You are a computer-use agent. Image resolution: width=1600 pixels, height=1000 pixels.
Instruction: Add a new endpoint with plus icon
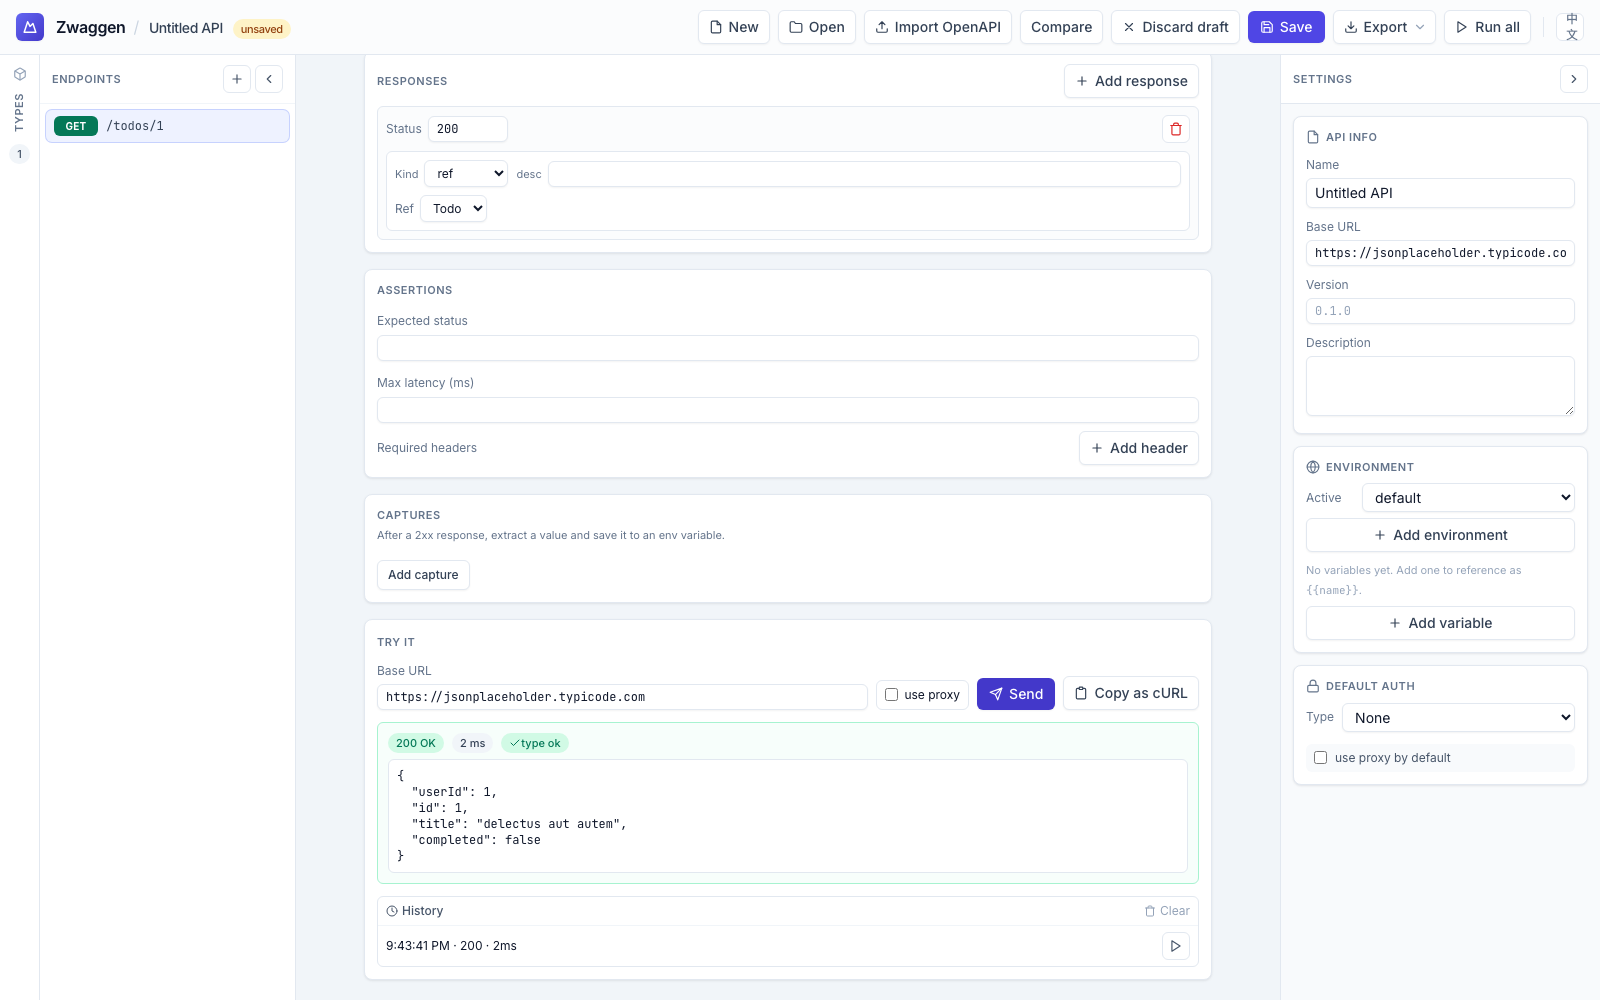point(237,79)
